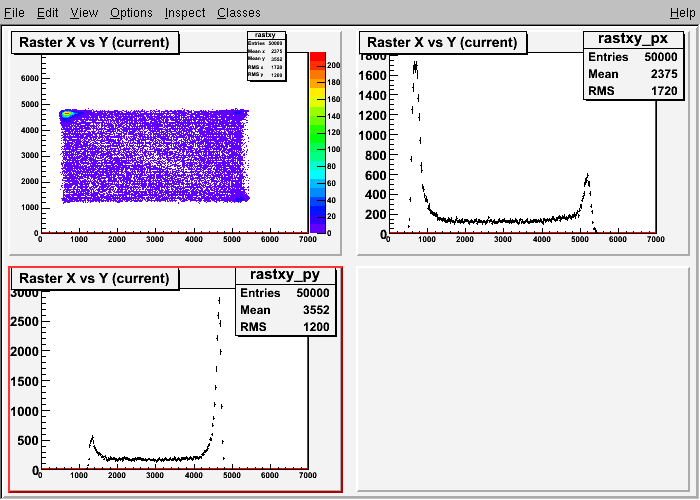Click the empty fourth pad
The width and height of the screenshot is (700, 500).
(x=523, y=379)
